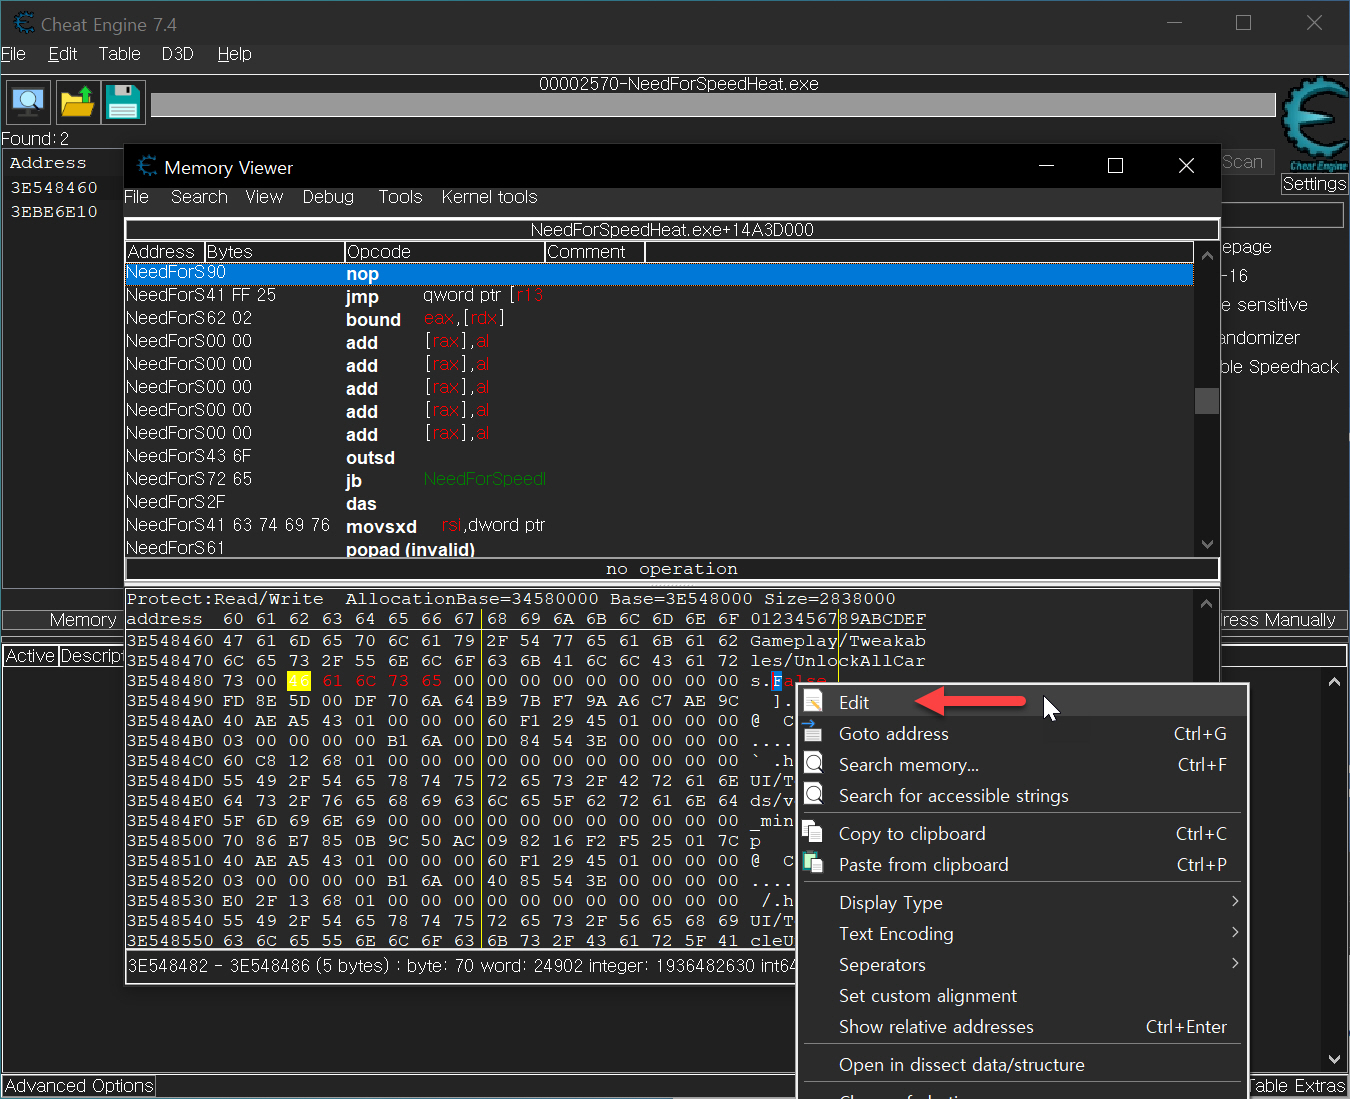This screenshot has width=1350, height=1099.
Task: Select address 3E548460 in found list
Action: click(x=54, y=188)
